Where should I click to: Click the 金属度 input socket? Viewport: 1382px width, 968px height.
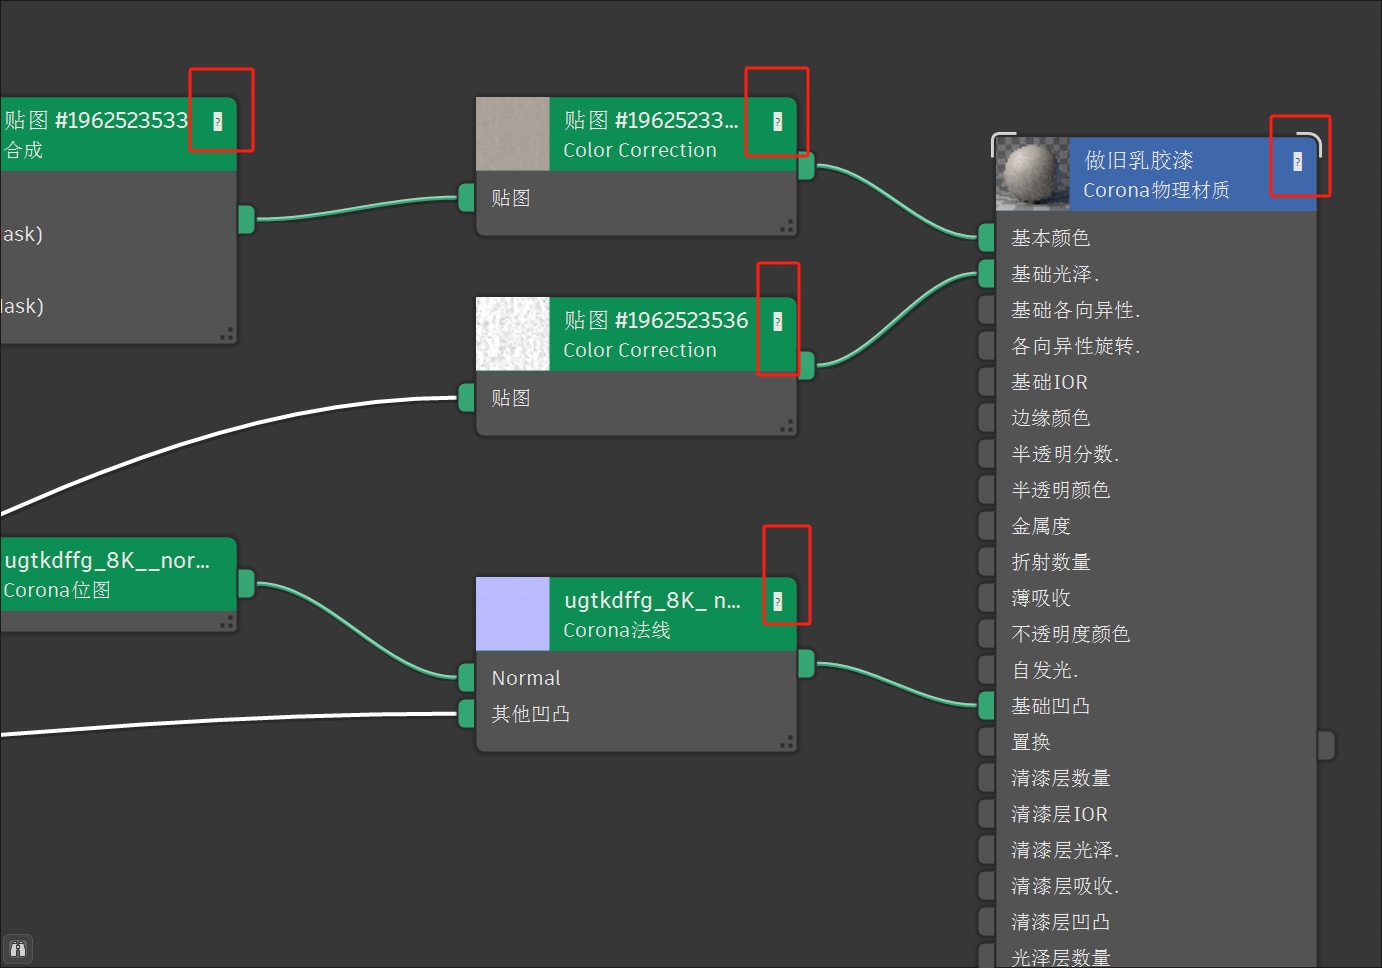[987, 526]
